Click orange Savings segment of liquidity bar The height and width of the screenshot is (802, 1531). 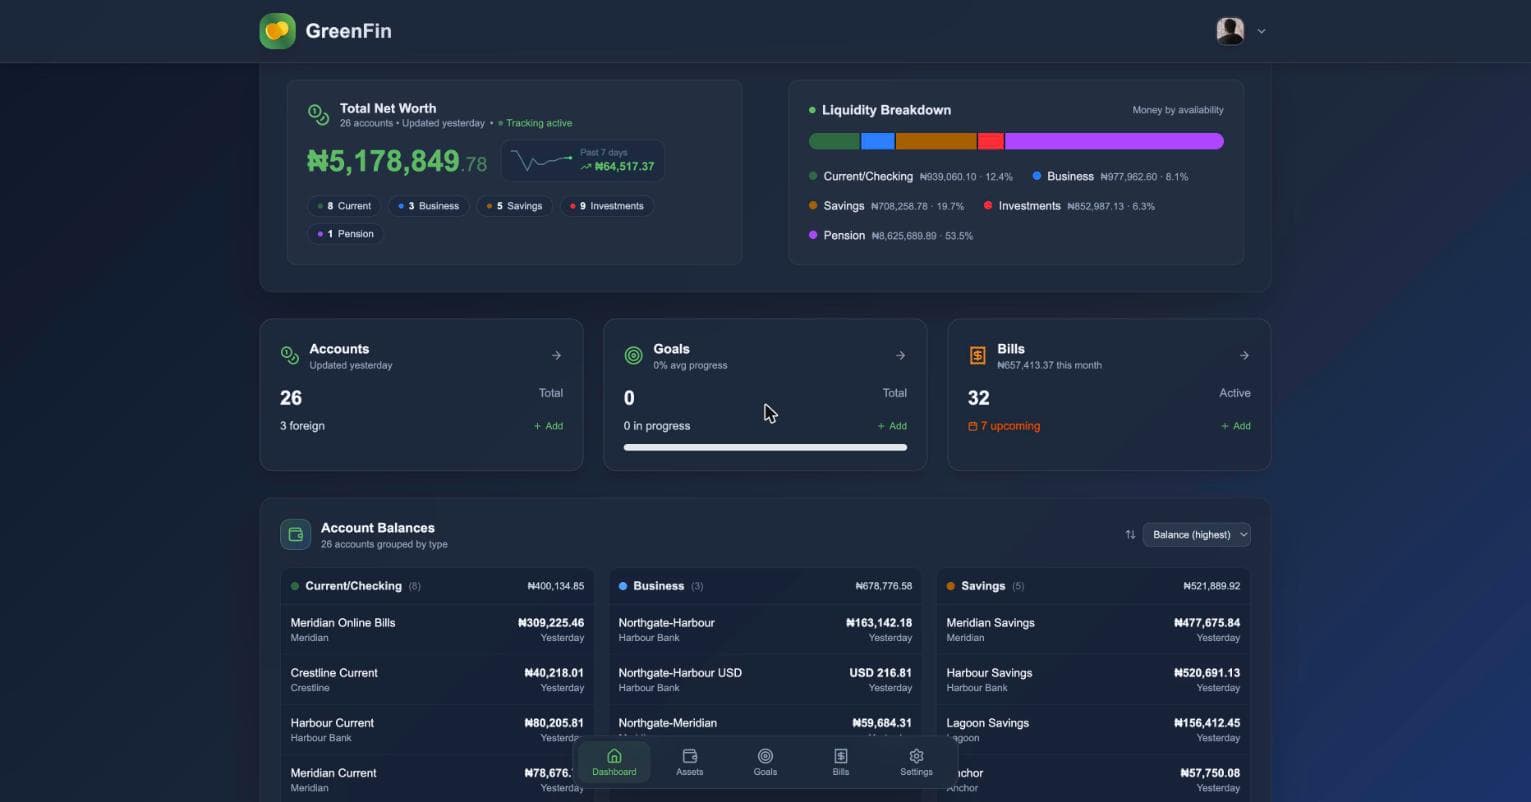(936, 141)
